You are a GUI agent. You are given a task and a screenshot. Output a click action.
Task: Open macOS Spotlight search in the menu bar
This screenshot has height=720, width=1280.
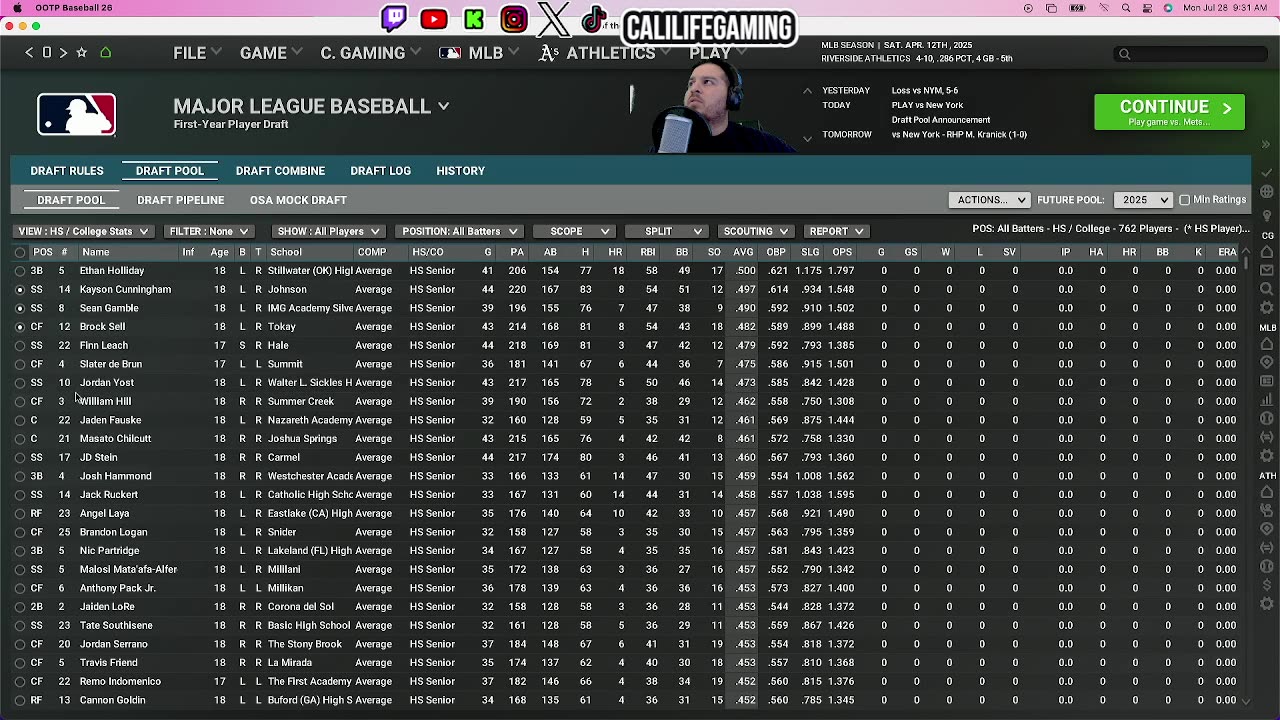1126,8
